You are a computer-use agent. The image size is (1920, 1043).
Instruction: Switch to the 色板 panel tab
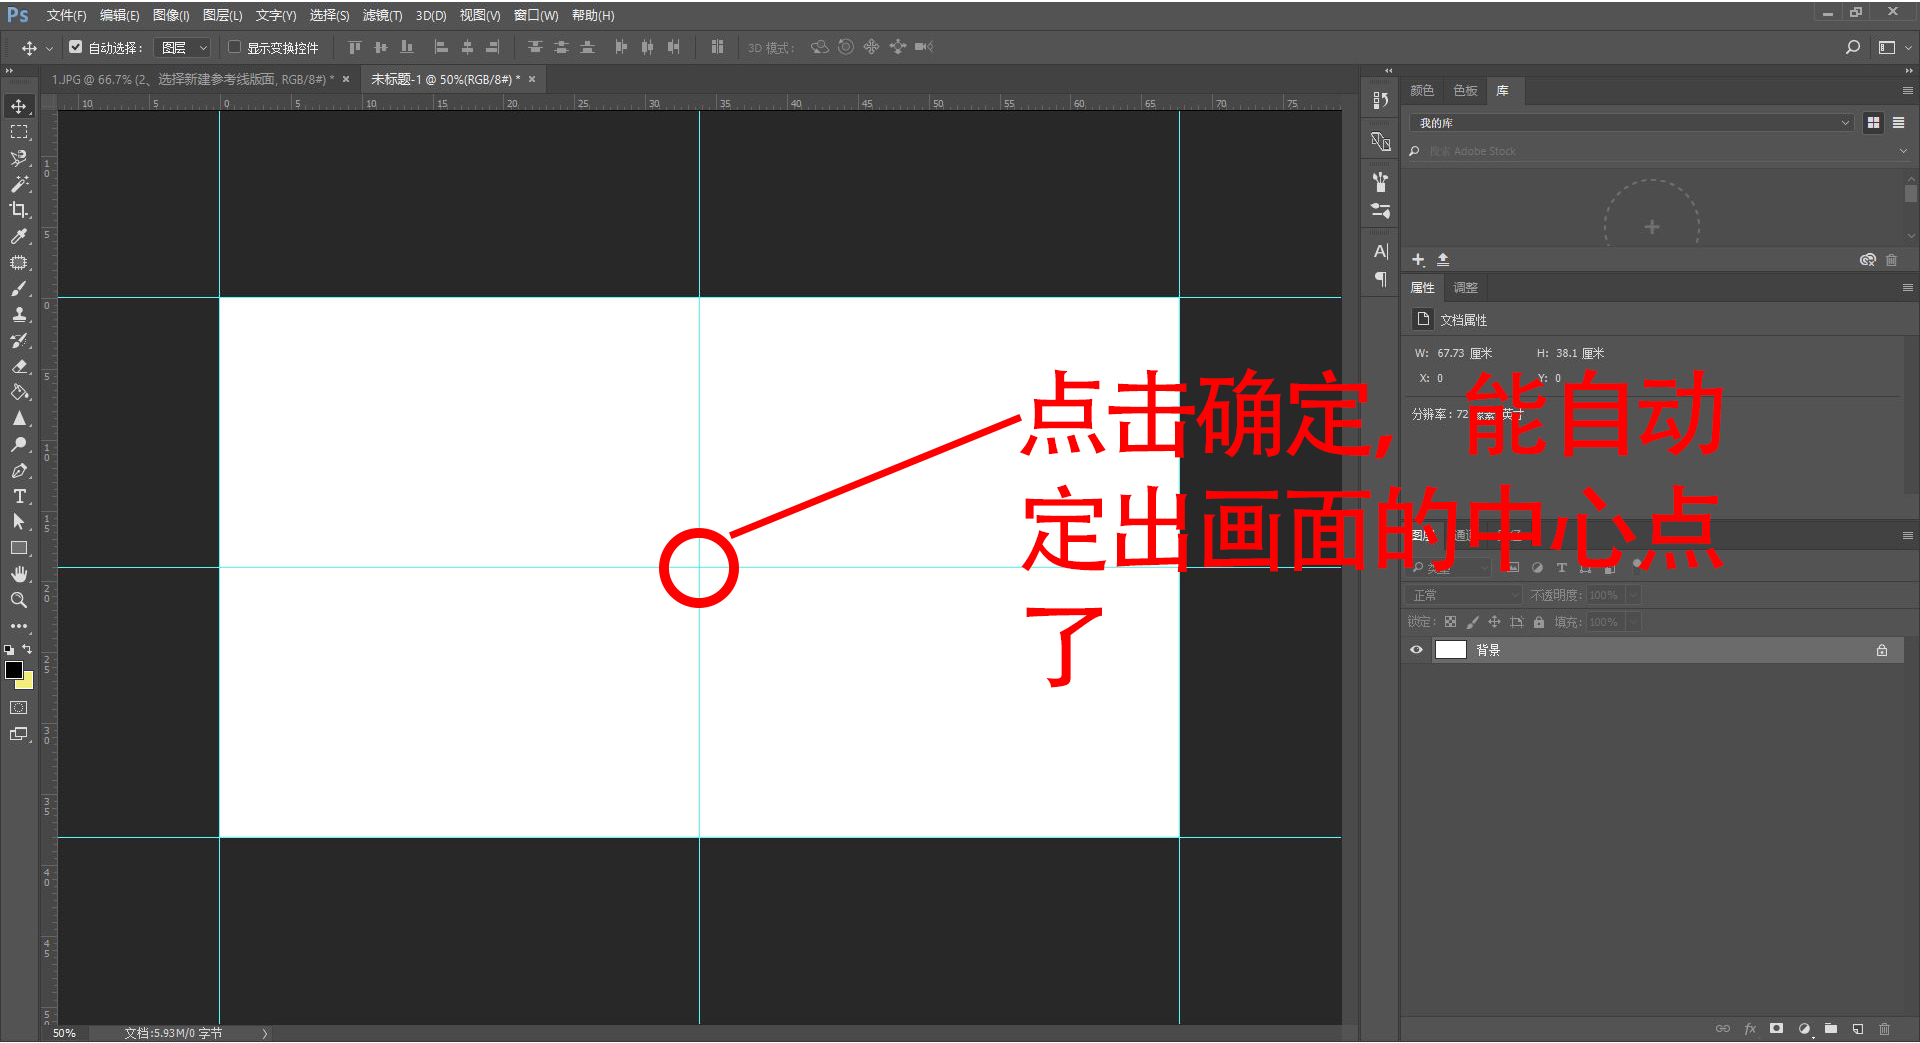pyautogui.click(x=1465, y=91)
